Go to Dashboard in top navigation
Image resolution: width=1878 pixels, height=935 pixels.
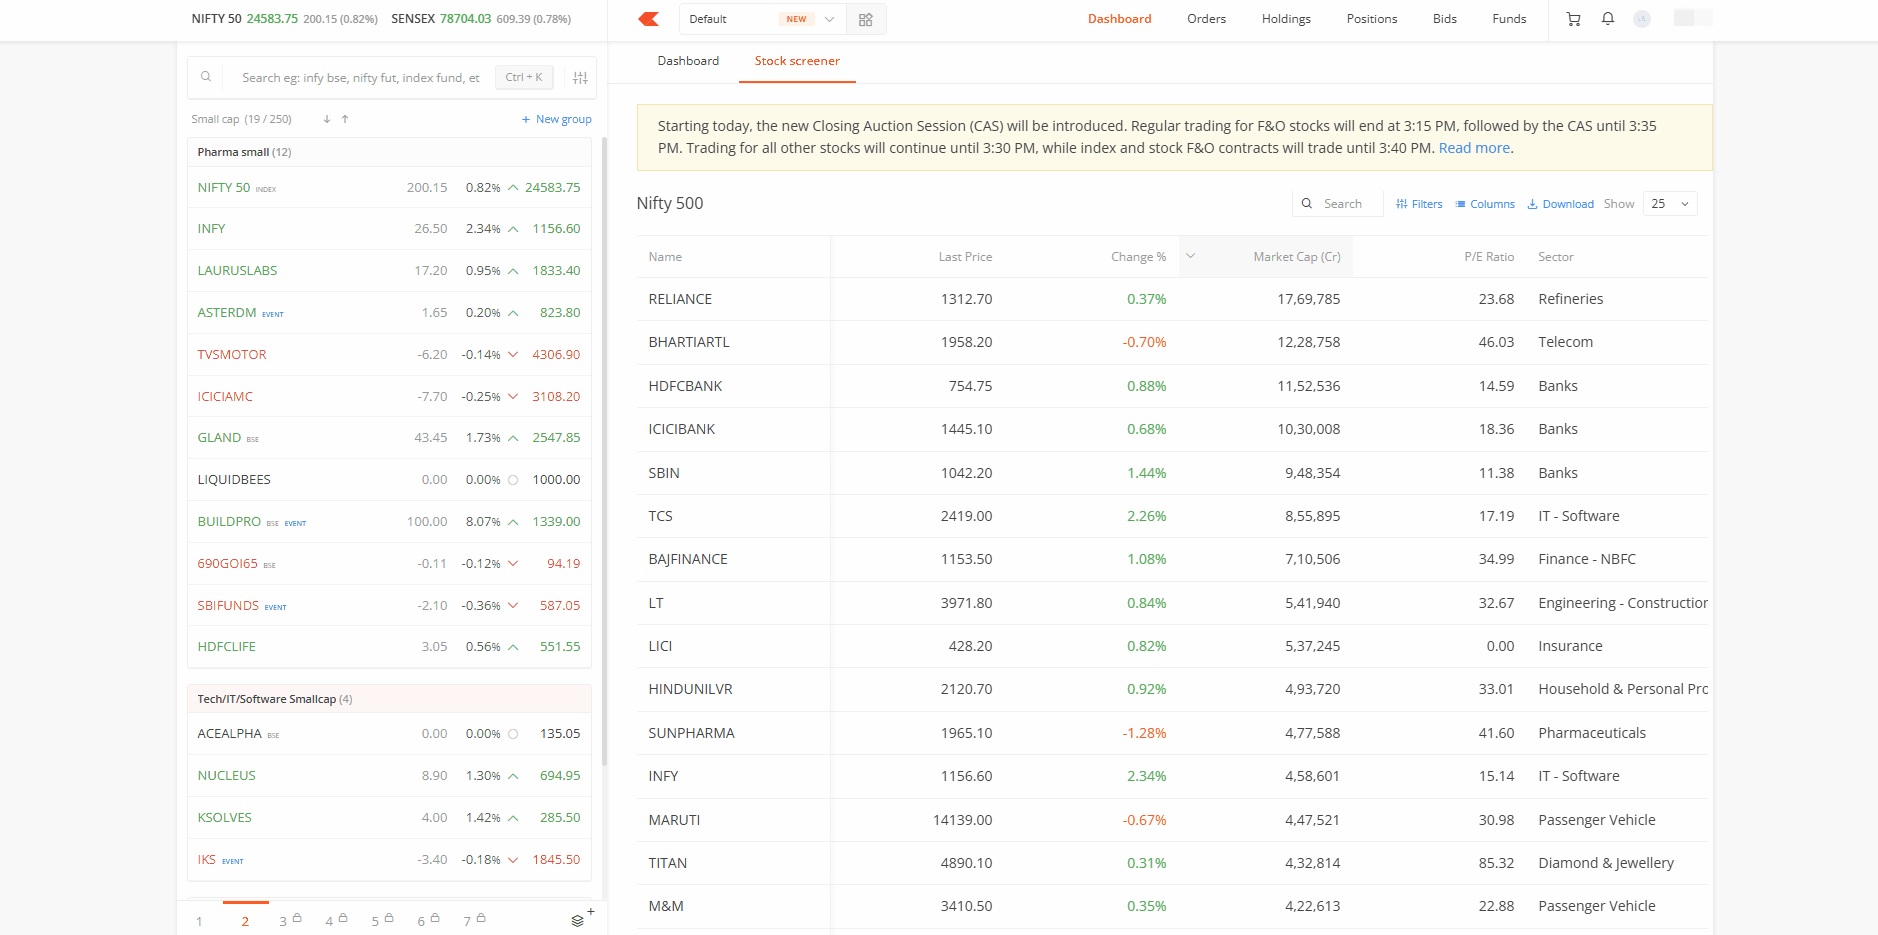pos(1119,19)
